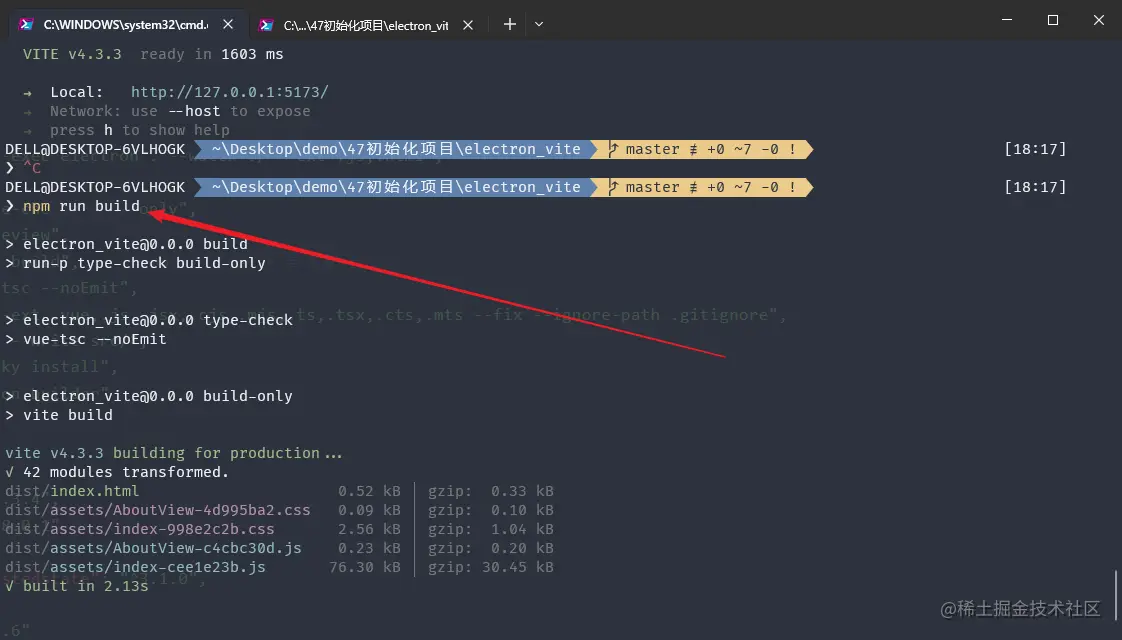
Task: Click the AboutView-4d995ba2.css output entry
Action: (157, 510)
